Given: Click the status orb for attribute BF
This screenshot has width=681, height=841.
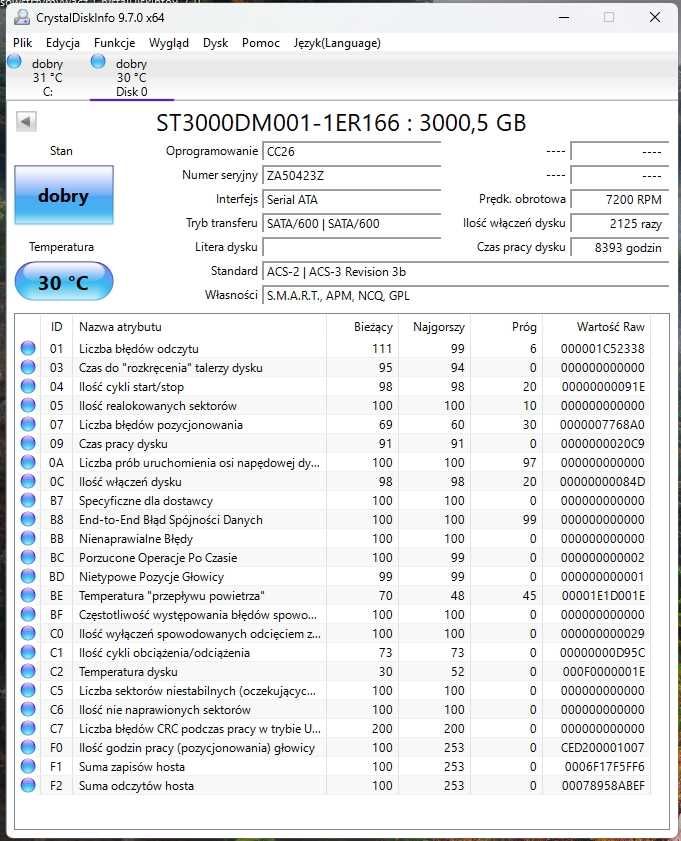Looking at the screenshot, I should [28, 615].
